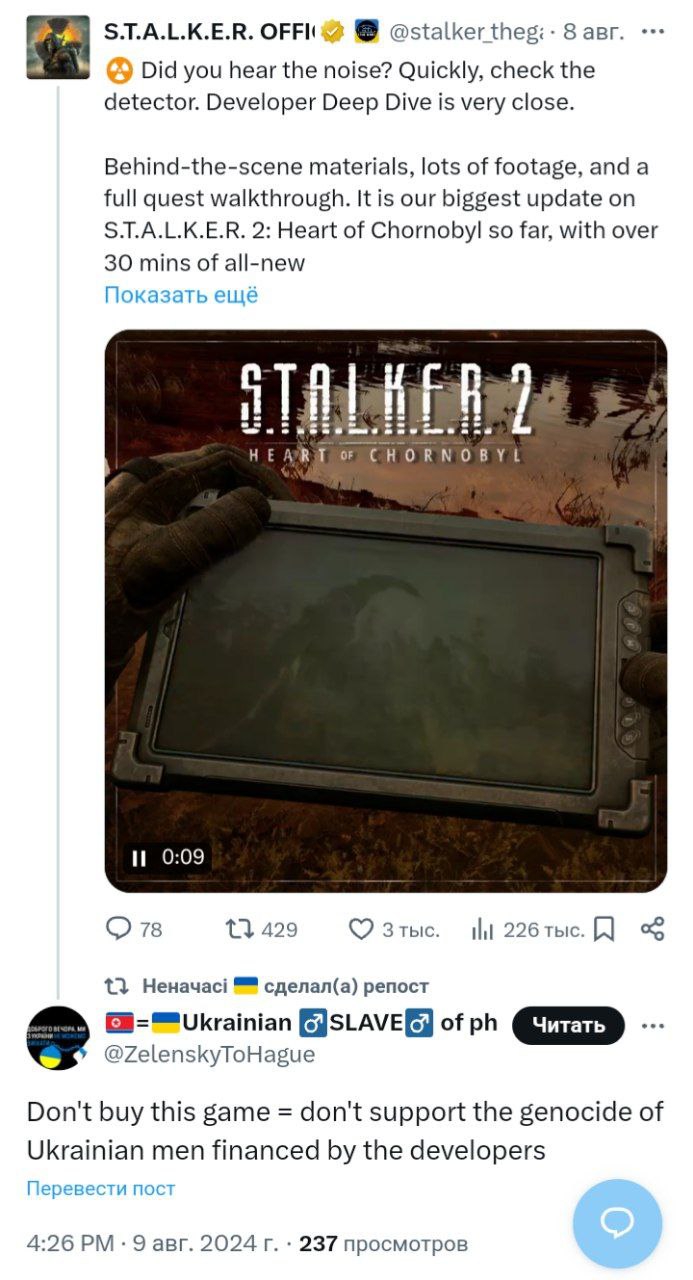Bookmark the S.T.A.L.K.E.R. post
Screen dimensions: 693x1280
[604, 930]
